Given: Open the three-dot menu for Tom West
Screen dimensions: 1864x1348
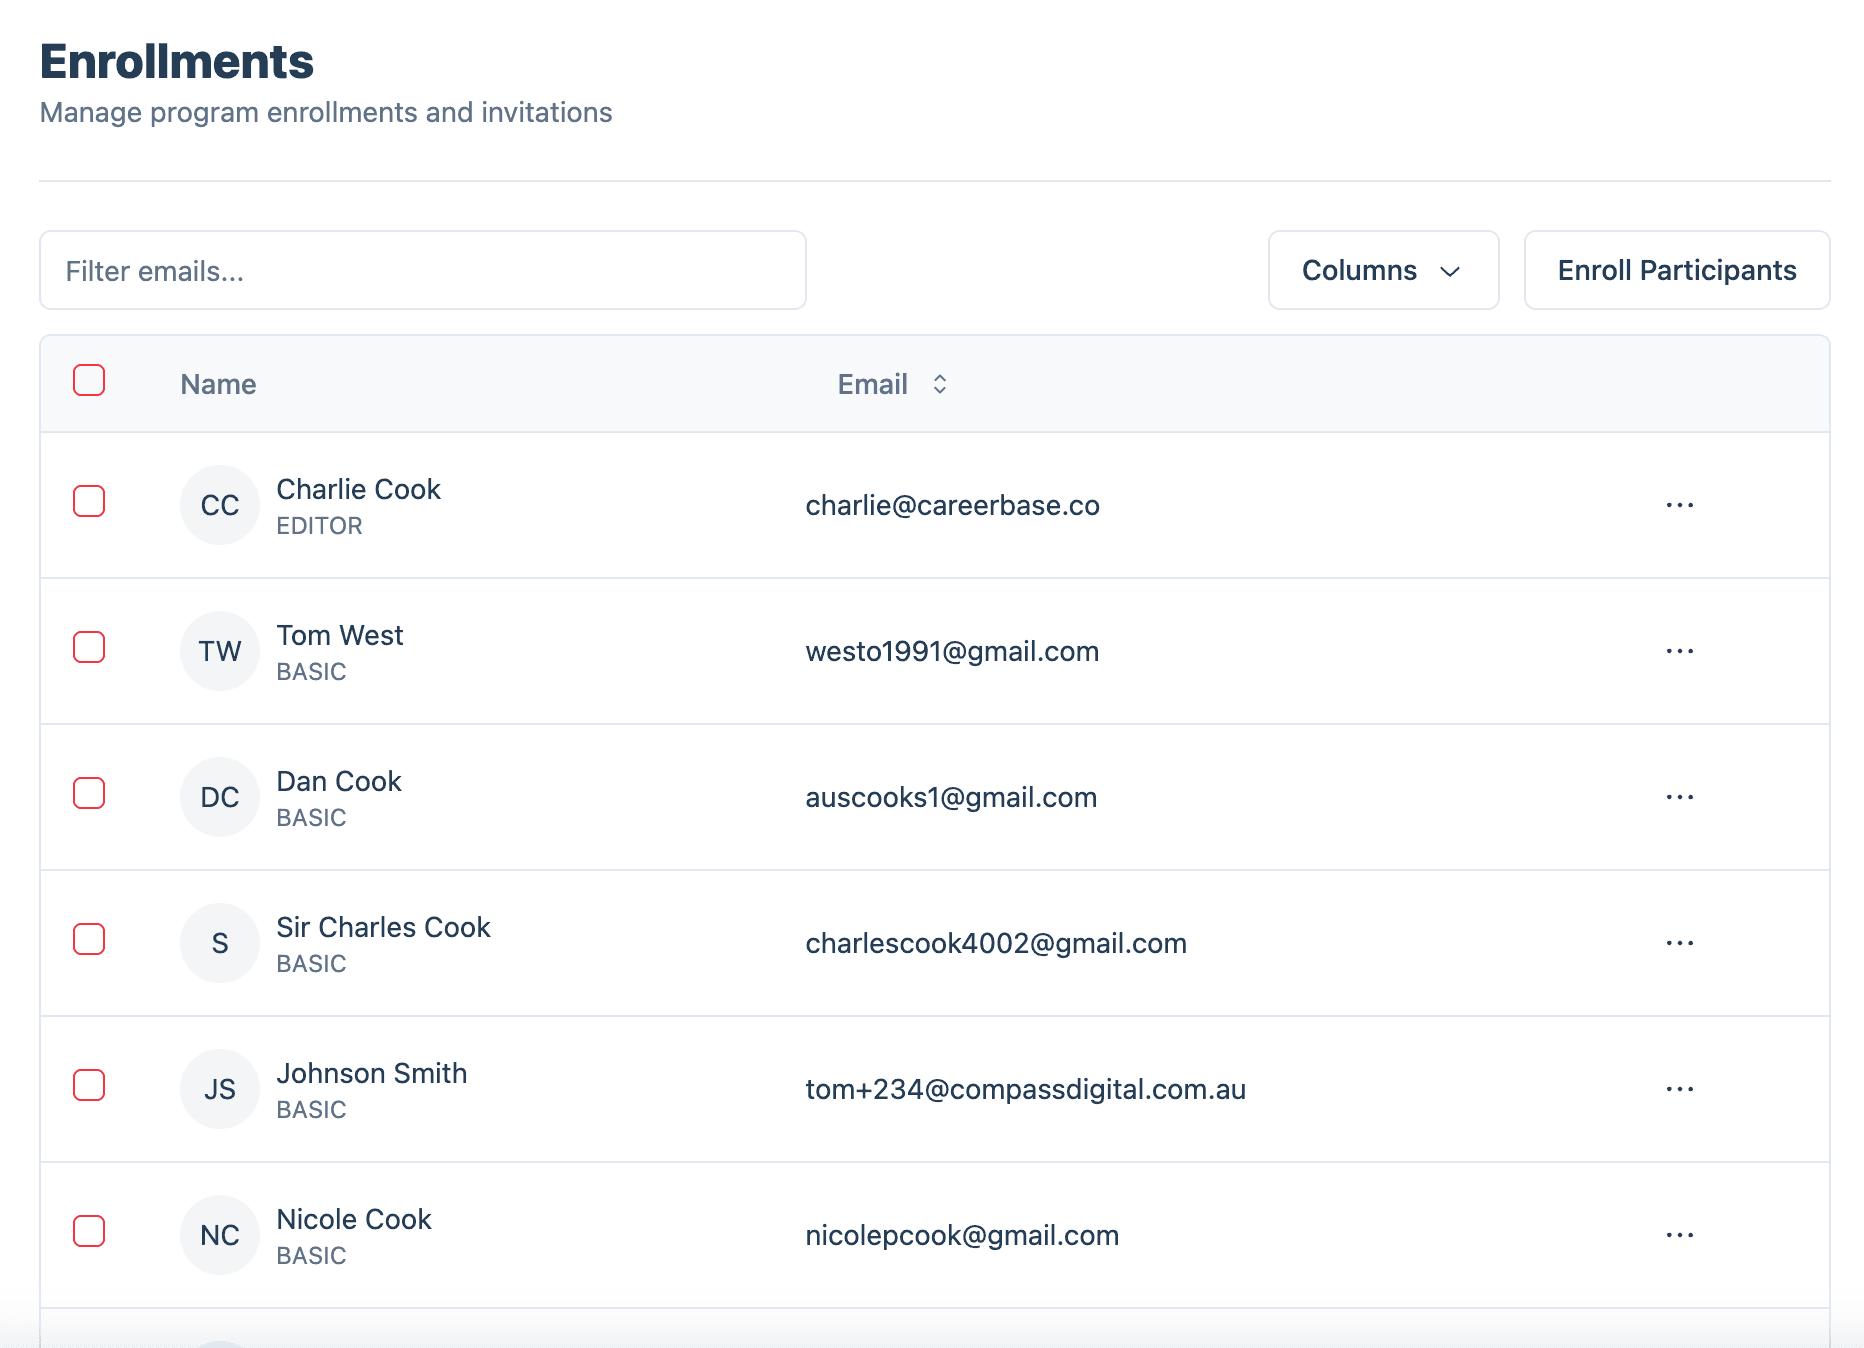Looking at the screenshot, I should pos(1679,651).
